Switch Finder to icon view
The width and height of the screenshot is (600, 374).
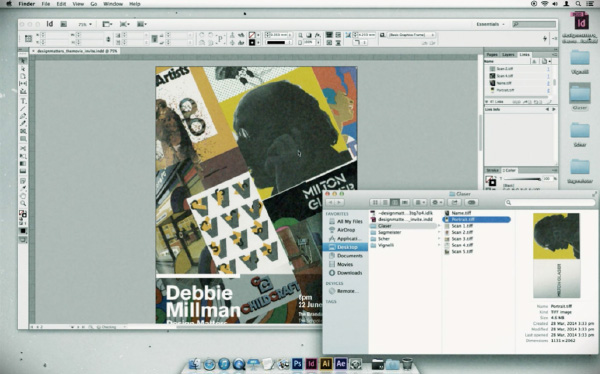coord(375,203)
